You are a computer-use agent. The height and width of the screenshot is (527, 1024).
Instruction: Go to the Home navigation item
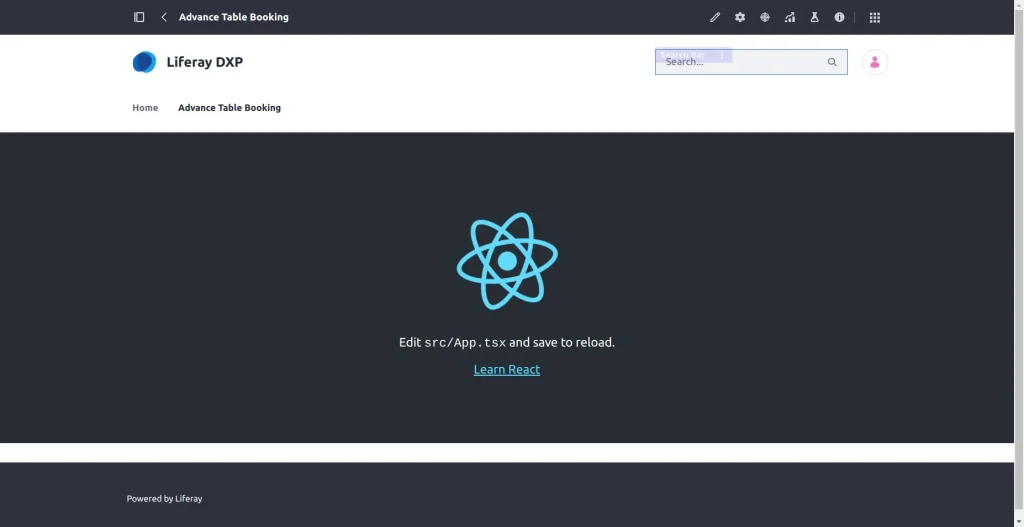point(145,108)
